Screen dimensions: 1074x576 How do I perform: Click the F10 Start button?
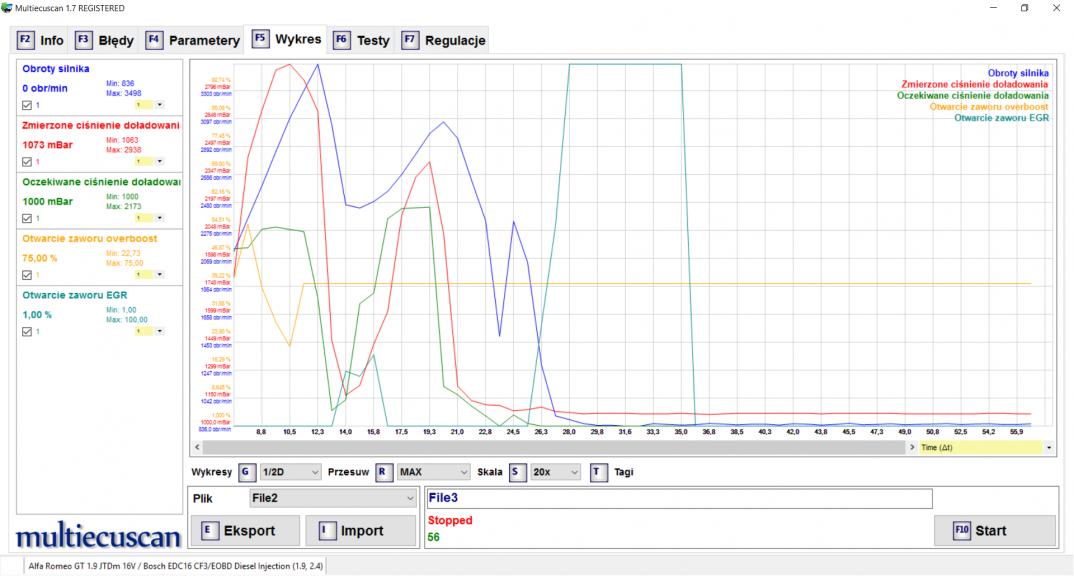pos(994,530)
